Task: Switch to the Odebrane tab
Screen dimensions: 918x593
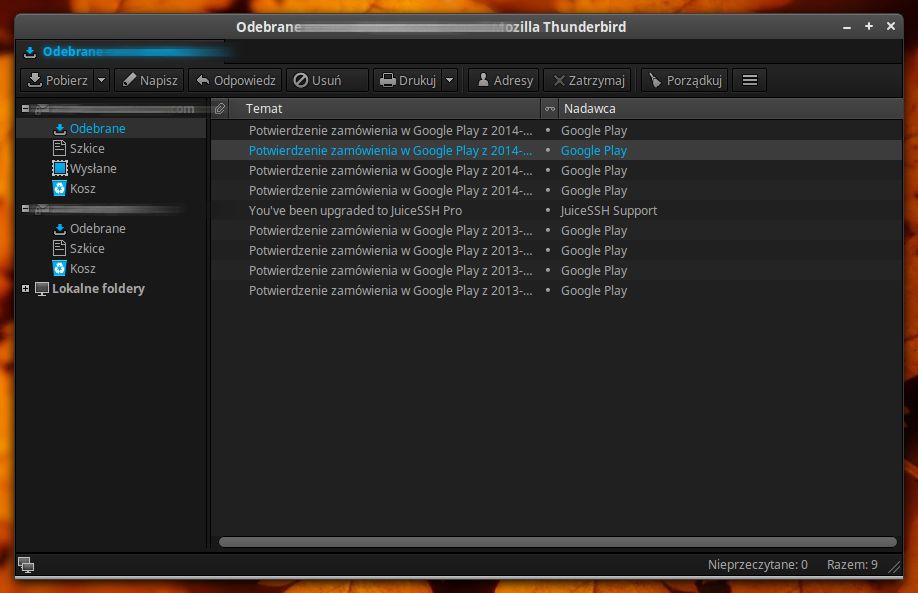Action: coord(120,52)
